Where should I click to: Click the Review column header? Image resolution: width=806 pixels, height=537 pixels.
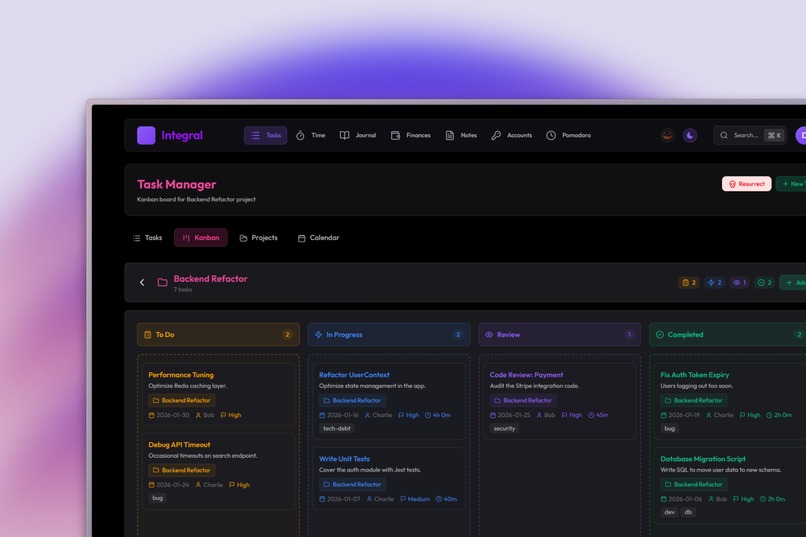click(560, 335)
